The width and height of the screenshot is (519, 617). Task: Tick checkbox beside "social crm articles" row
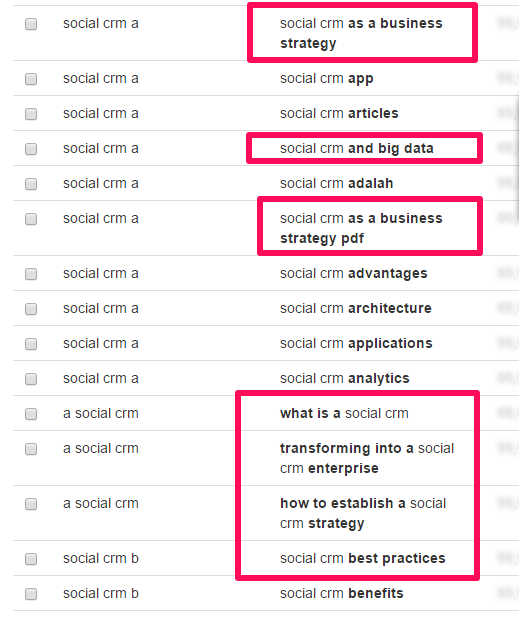(x=31, y=114)
